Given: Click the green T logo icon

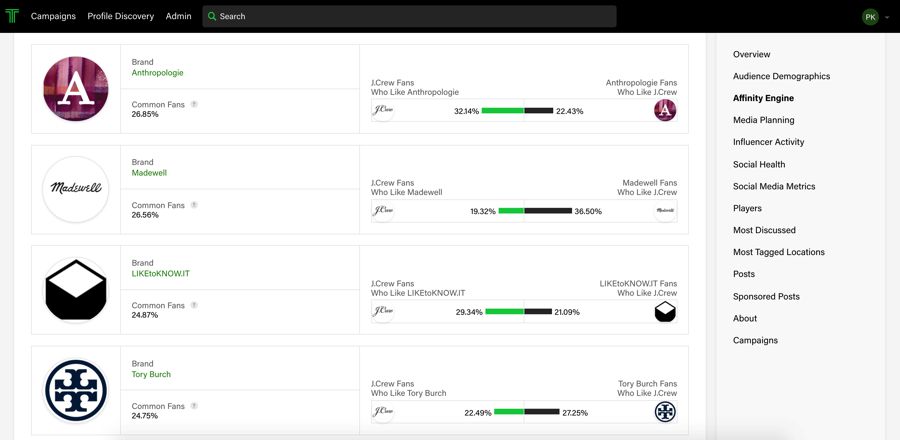Looking at the screenshot, I should point(11,16).
